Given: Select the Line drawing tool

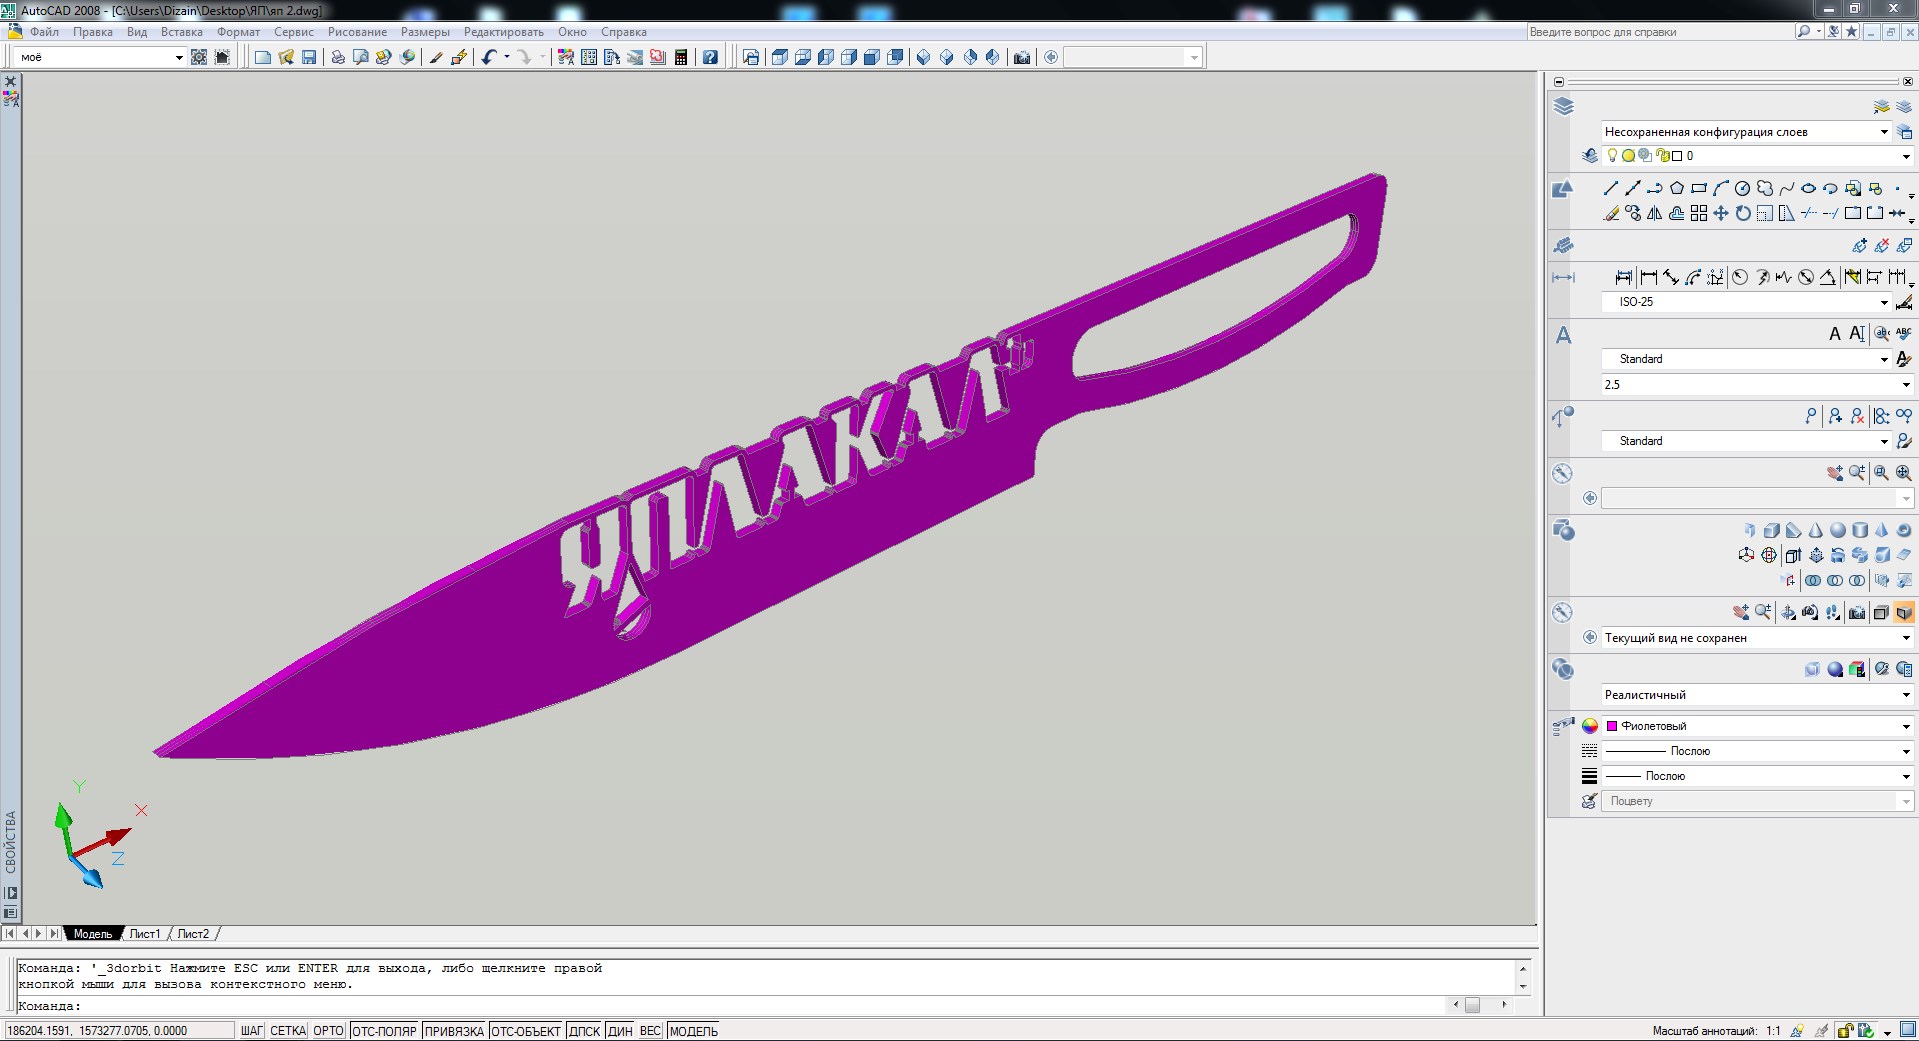Looking at the screenshot, I should [x=1611, y=188].
